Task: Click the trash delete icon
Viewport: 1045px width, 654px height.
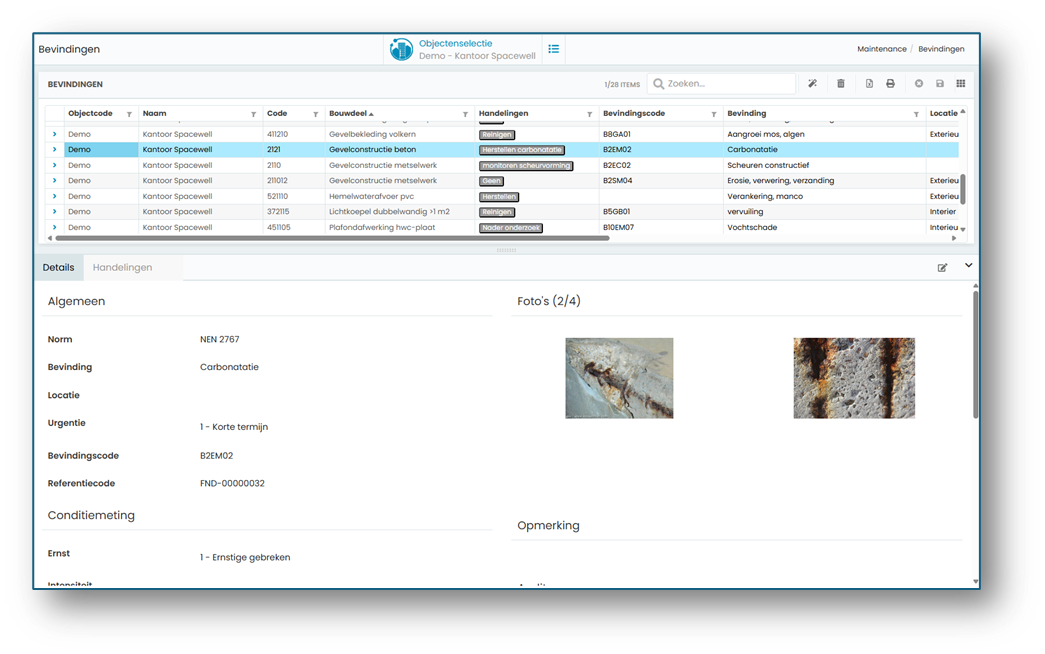Action: [x=841, y=84]
